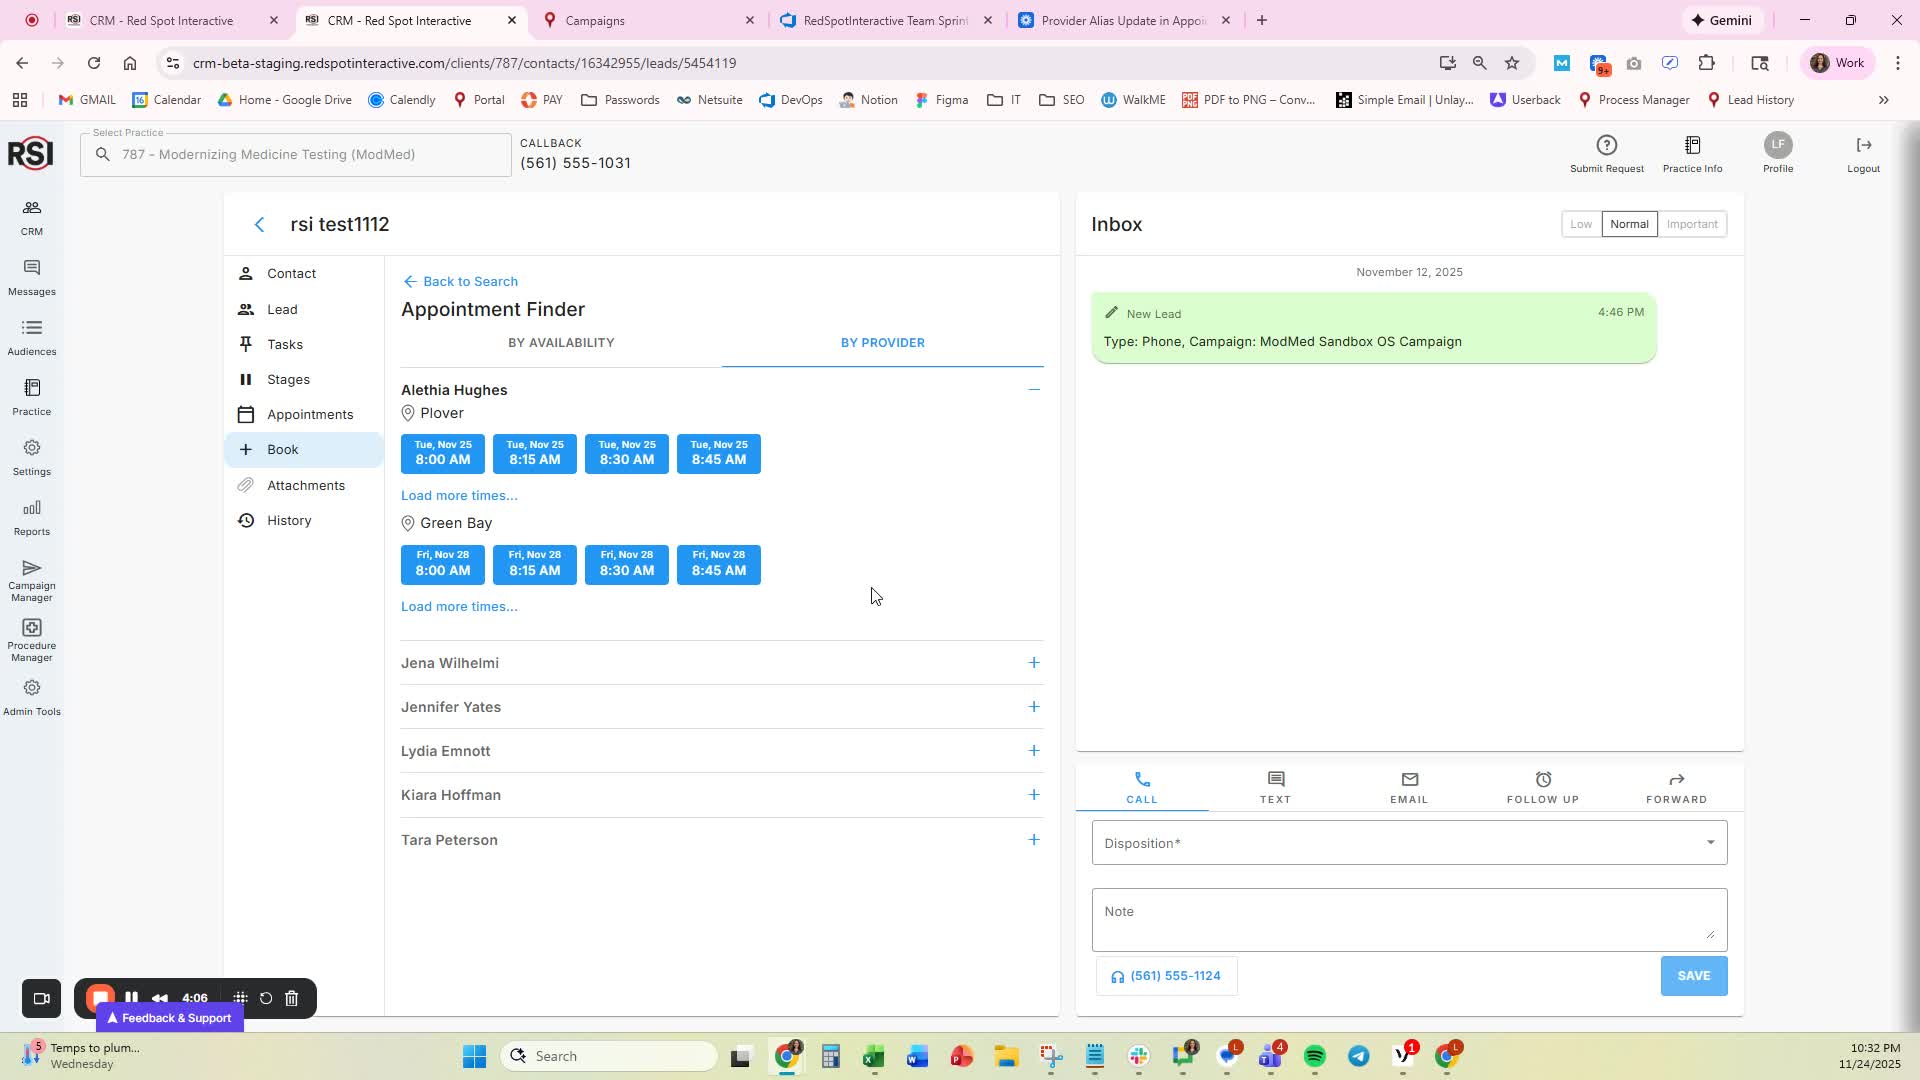1920x1080 pixels.
Task: Open the Follow Up action tab
Action: tap(1542, 787)
